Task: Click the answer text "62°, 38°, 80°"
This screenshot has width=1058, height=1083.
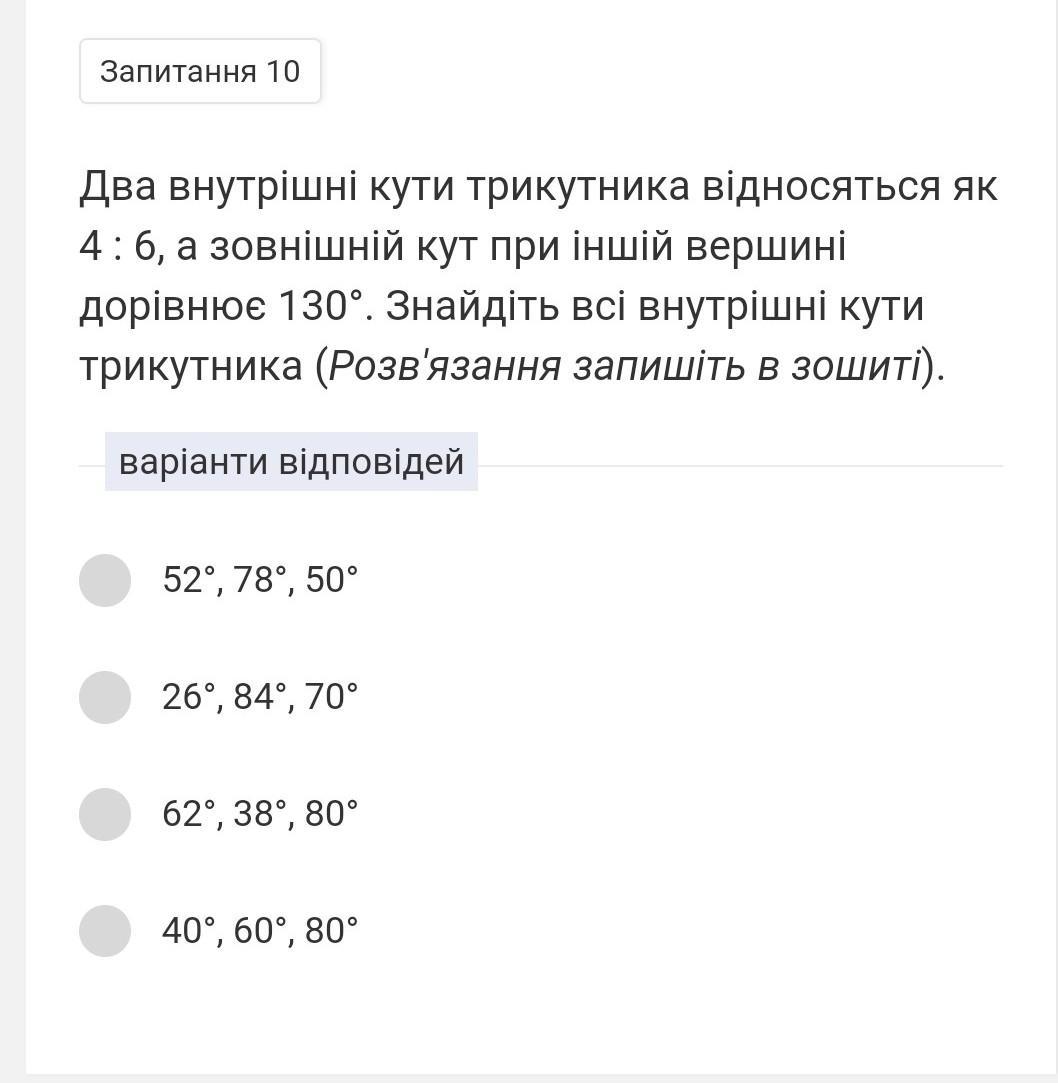Action: [x=260, y=814]
